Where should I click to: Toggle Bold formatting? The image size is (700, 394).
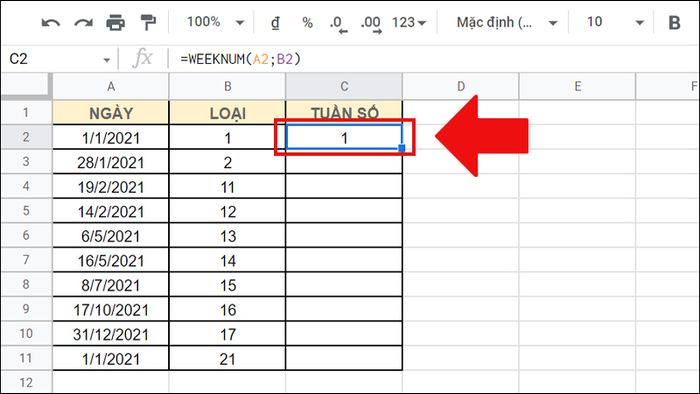click(674, 22)
